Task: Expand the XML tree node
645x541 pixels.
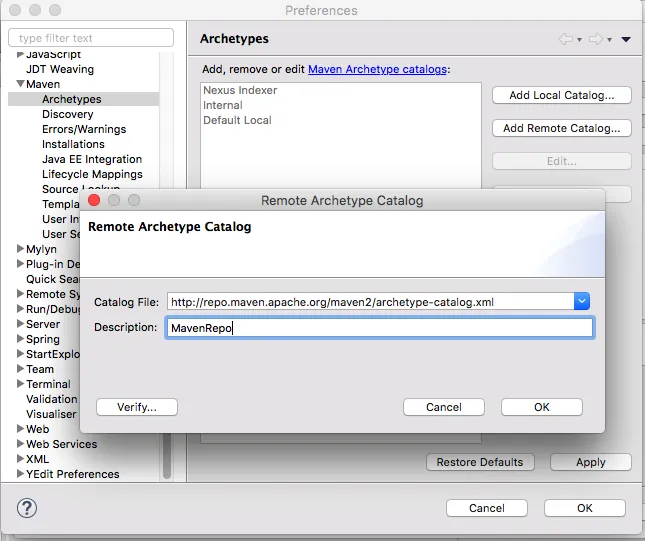Action: tap(20, 458)
